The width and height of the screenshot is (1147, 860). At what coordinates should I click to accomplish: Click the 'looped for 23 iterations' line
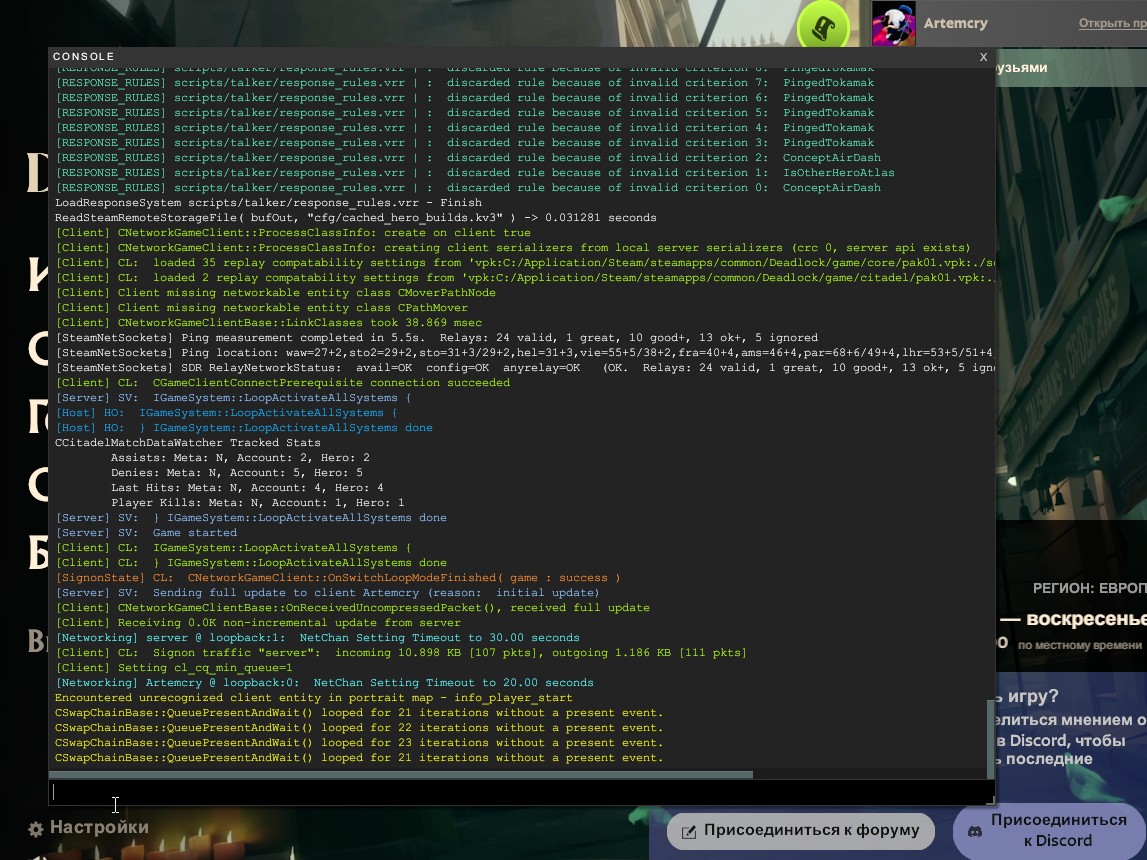(359, 743)
